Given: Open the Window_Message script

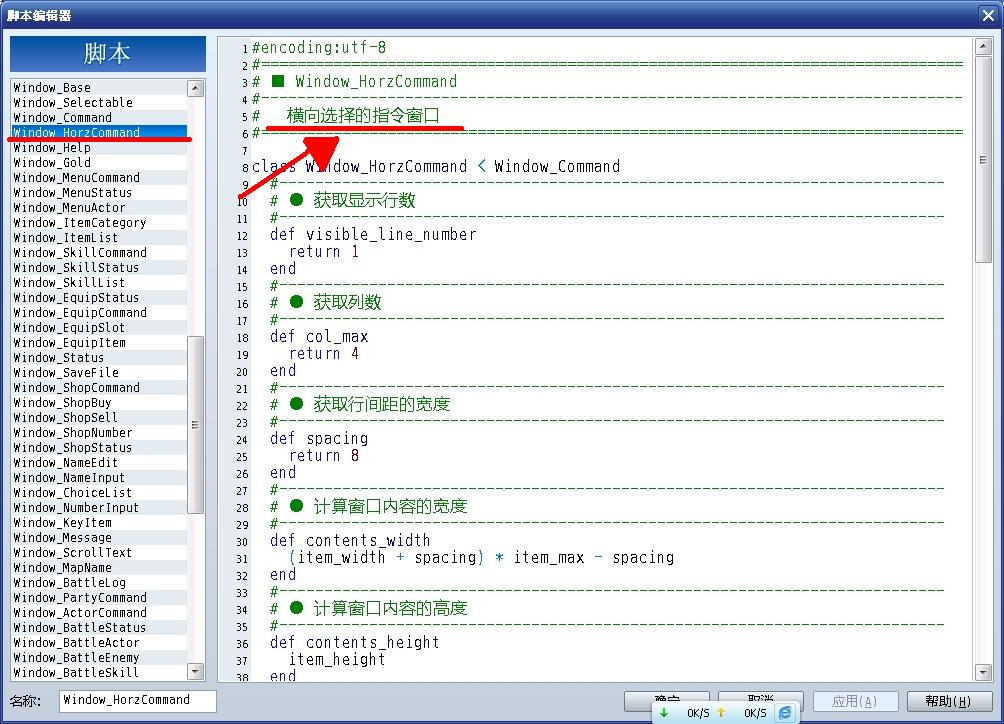Looking at the screenshot, I should 99,538.
